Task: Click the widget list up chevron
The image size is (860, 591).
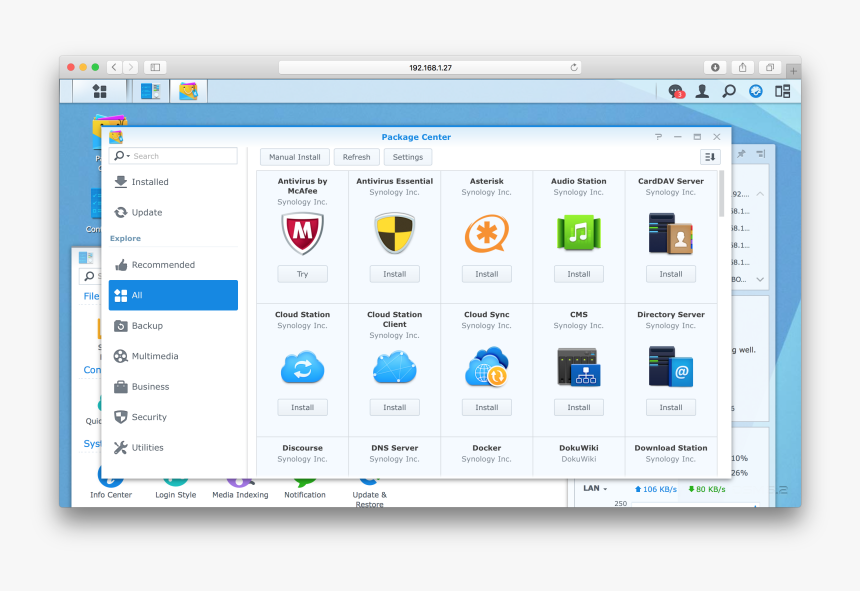Action: point(760,194)
